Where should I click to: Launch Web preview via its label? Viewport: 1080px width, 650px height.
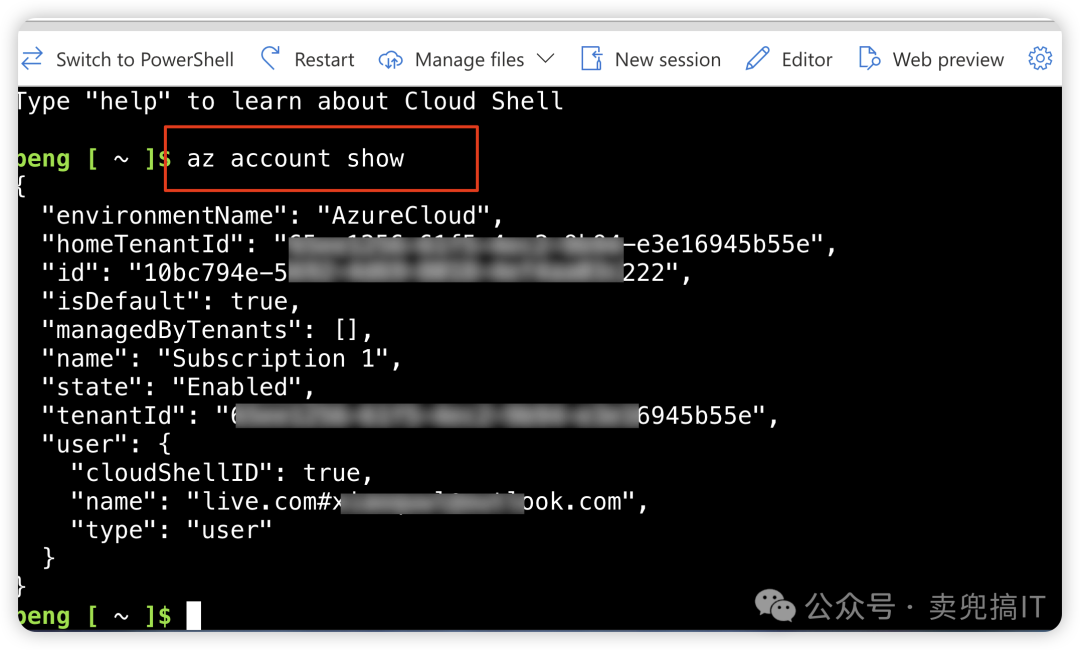pos(948,60)
